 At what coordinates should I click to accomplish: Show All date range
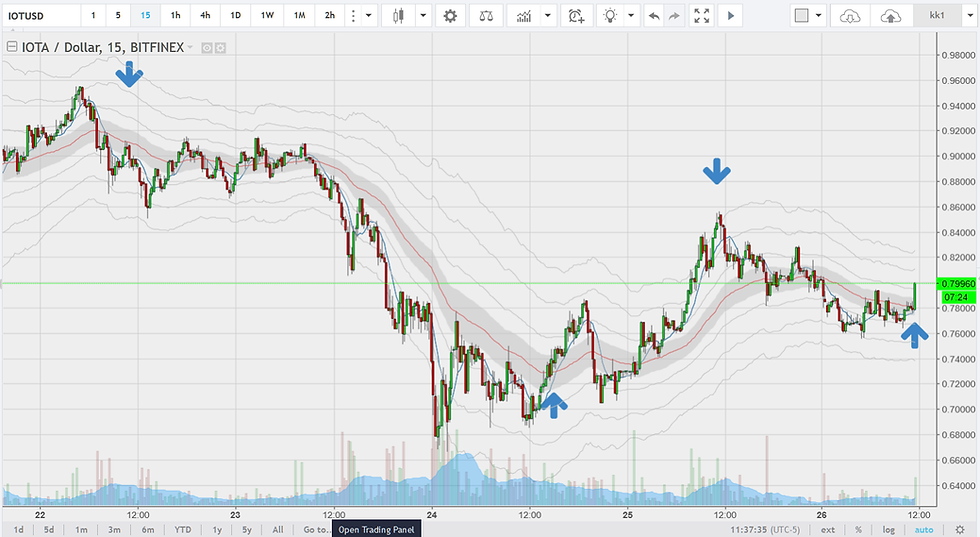(x=278, y=529)
